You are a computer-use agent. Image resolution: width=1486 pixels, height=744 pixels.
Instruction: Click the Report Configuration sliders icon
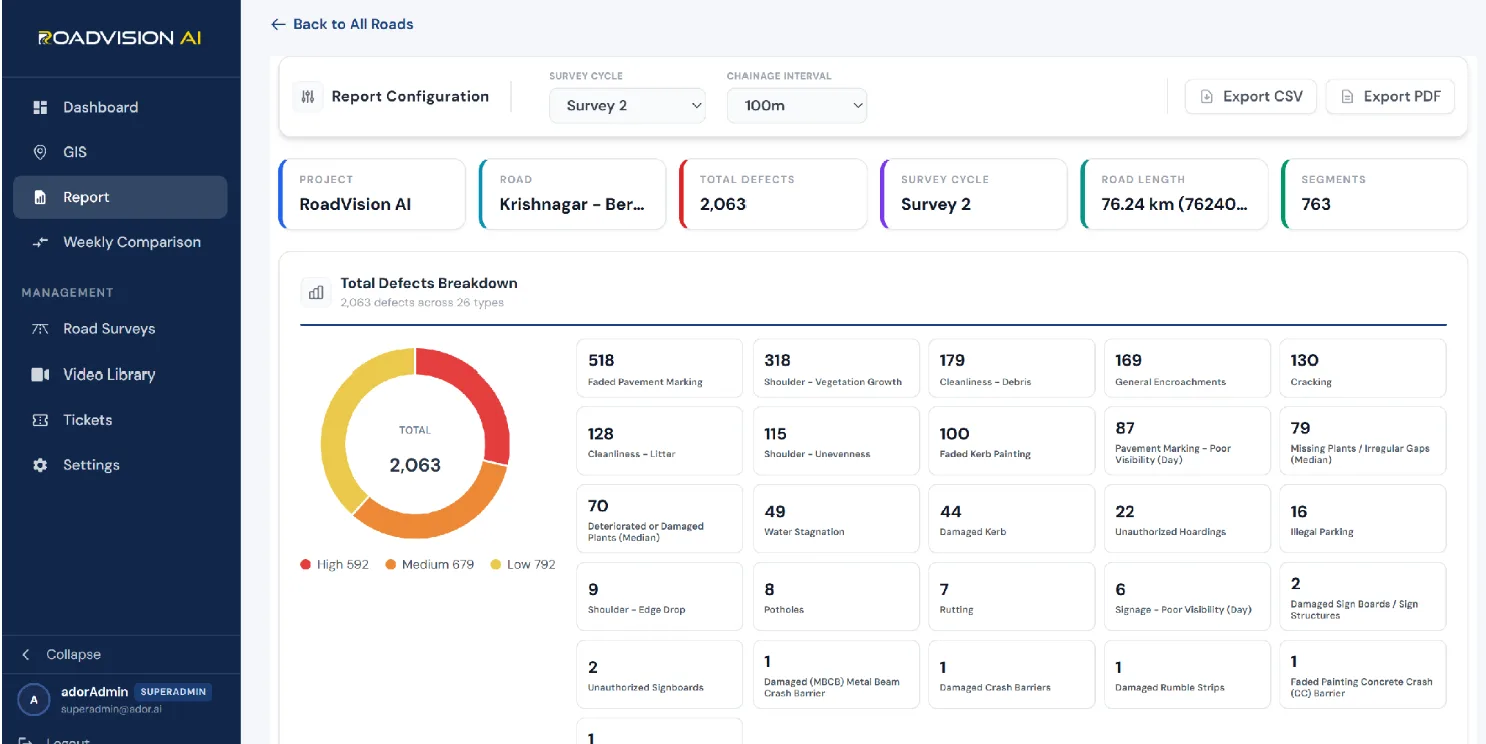pos(308,97)
